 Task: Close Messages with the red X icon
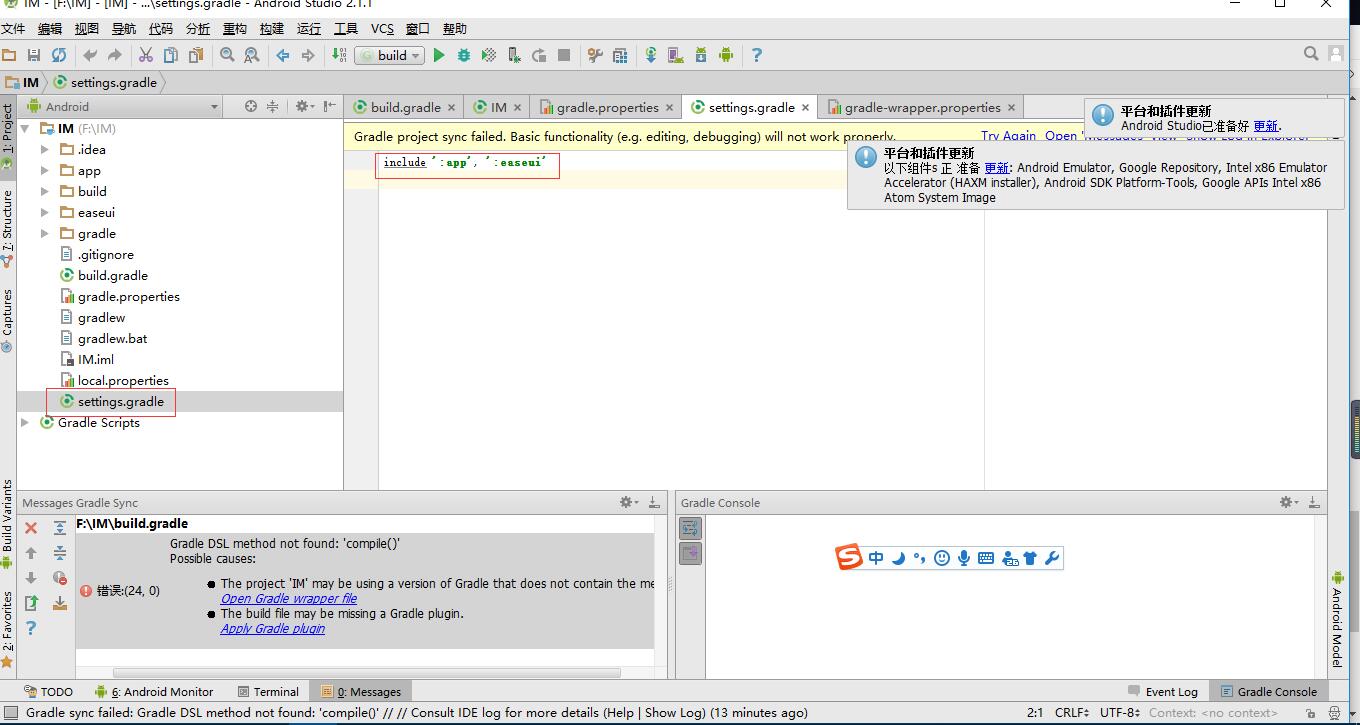31,528
